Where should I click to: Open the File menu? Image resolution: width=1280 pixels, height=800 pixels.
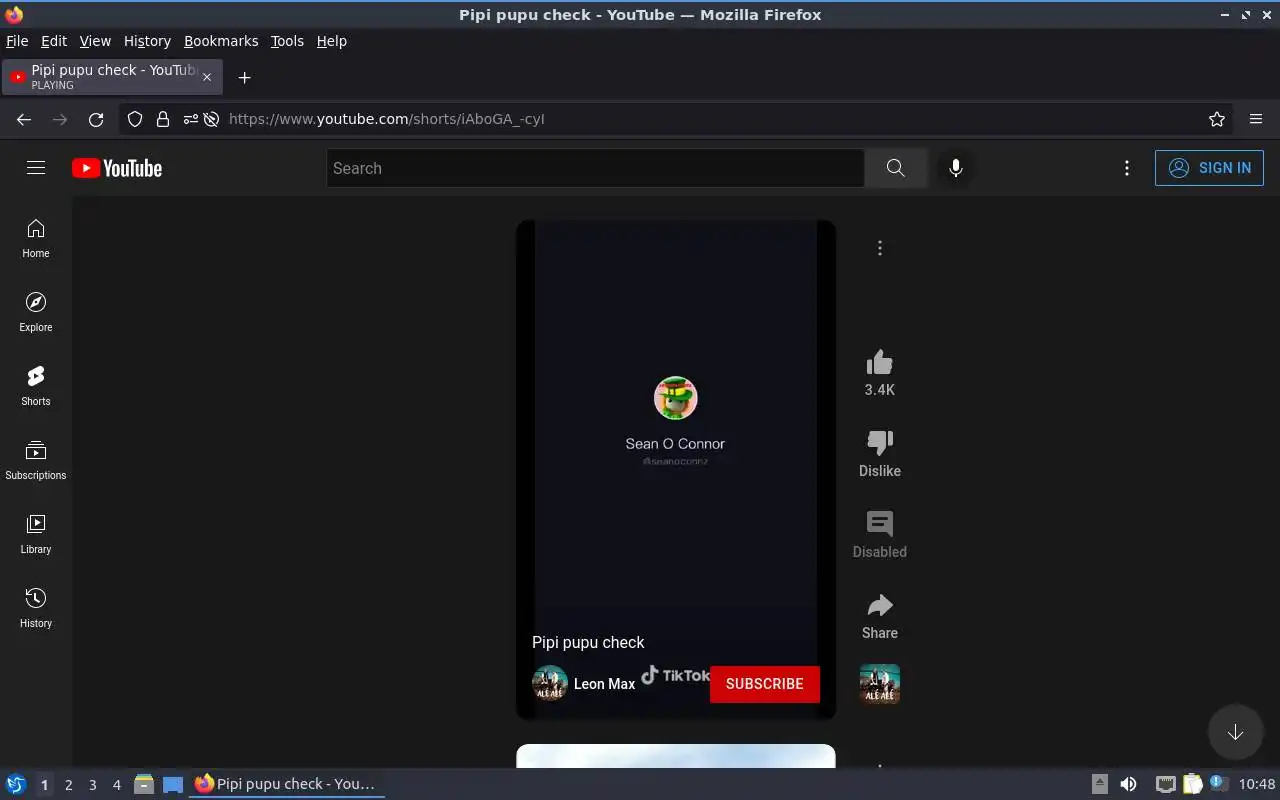(17, 41)
